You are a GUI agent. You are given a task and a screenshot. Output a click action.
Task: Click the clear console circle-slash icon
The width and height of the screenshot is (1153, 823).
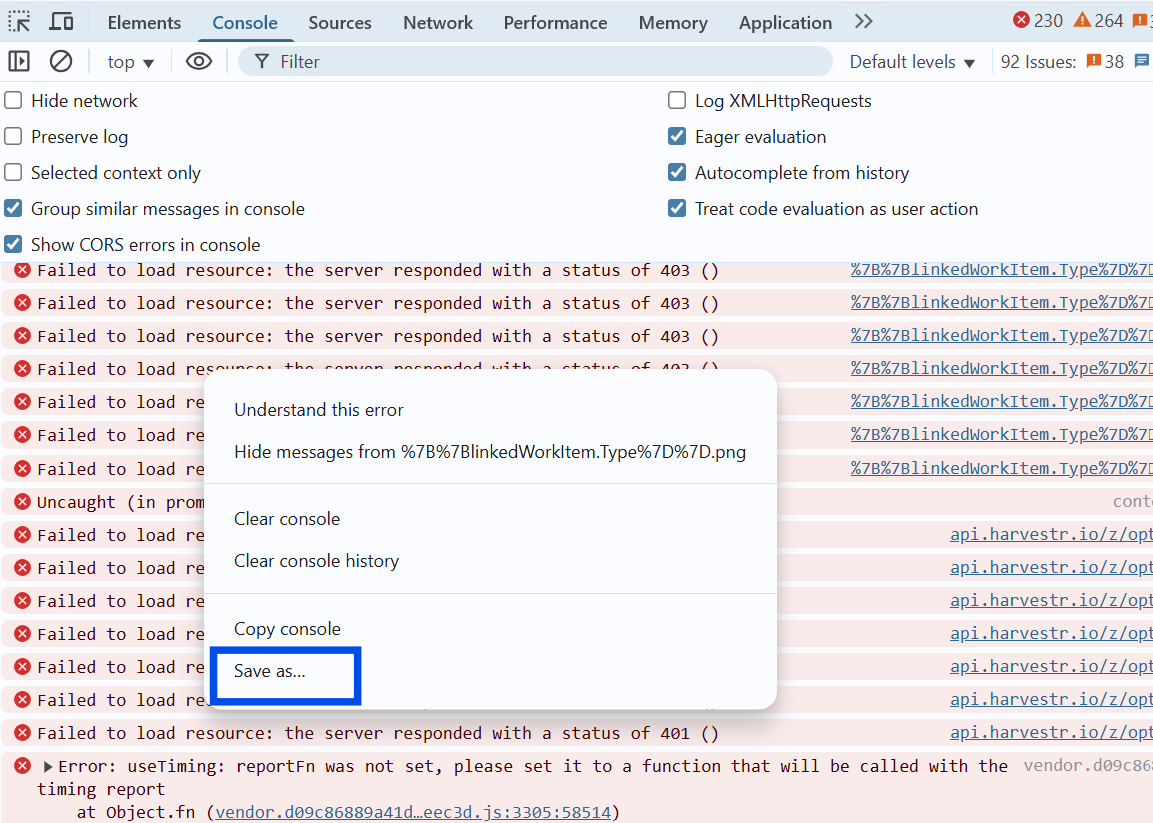pyautogui.click(x=61, y=61)
